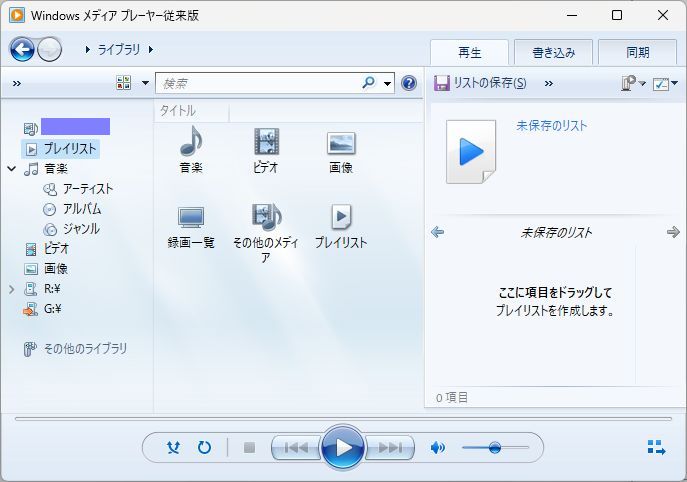Open the その他のメディア icon in library
687x482 pixels.
click(x=266, y=217)
